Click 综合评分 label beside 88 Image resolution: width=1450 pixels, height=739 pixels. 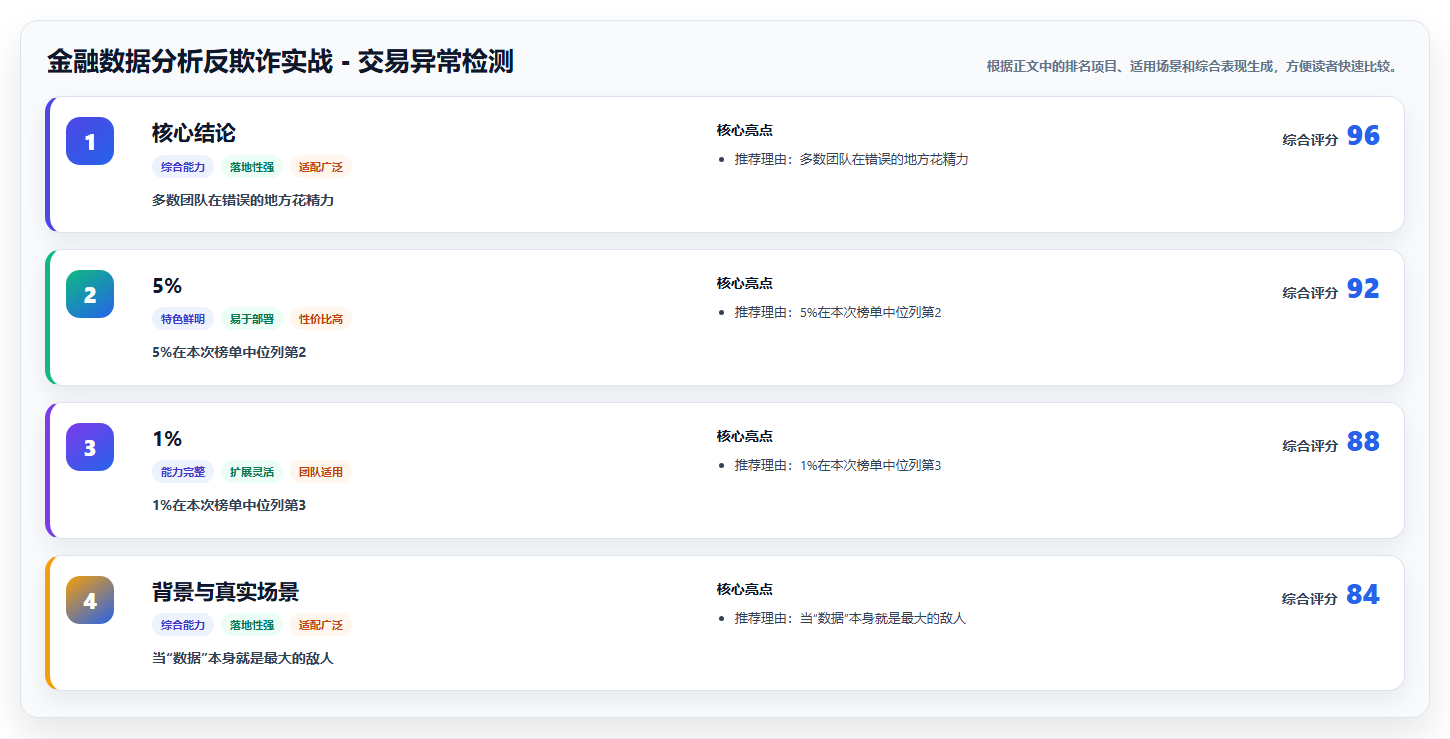coord(1310,446)
